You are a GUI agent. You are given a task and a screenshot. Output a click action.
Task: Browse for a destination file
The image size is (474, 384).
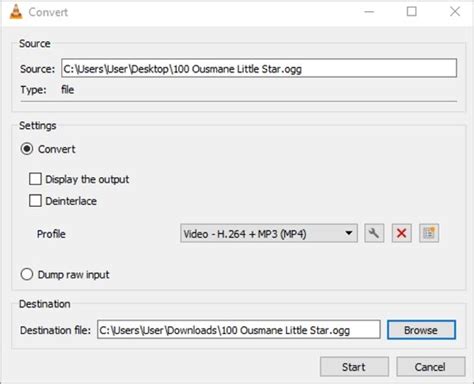click(421, 330)
